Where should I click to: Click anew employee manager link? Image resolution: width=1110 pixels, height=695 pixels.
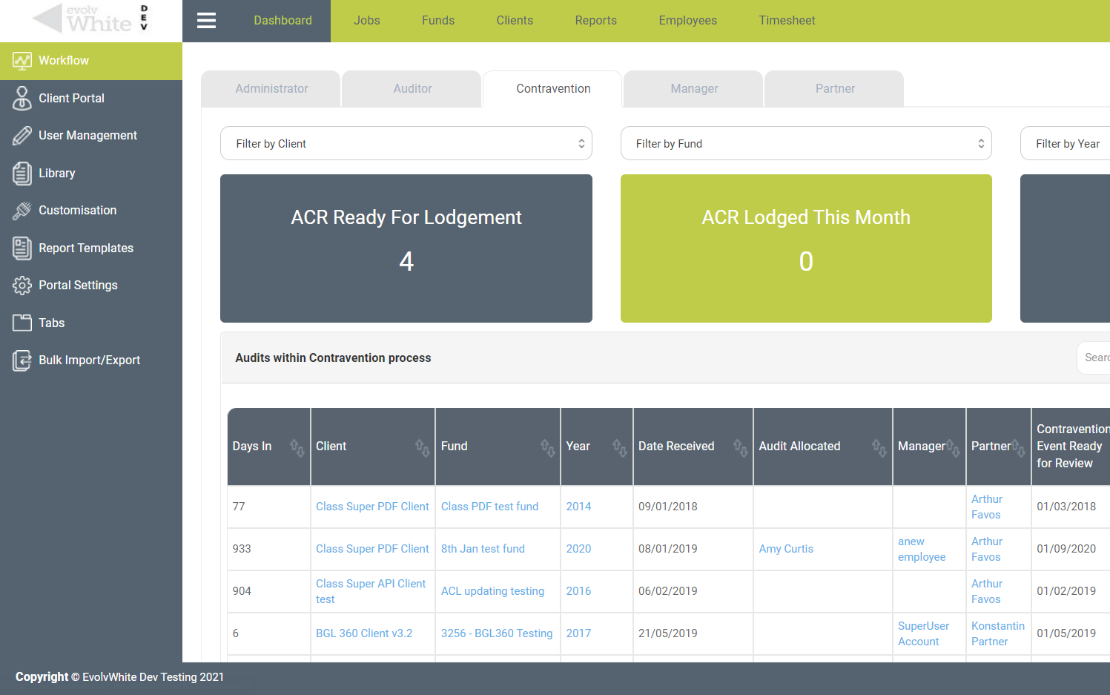coord(922,549)
